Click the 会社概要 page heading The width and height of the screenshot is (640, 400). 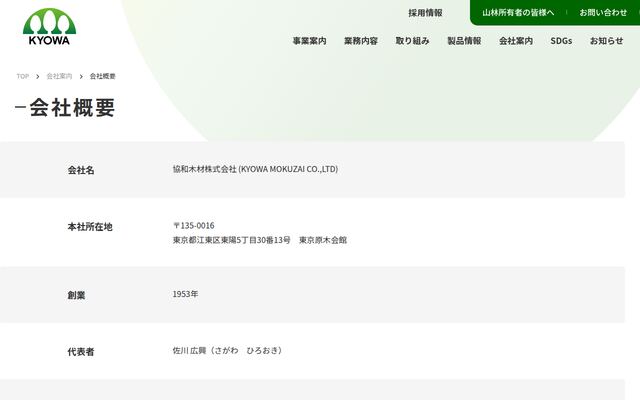tap(72, 107)
